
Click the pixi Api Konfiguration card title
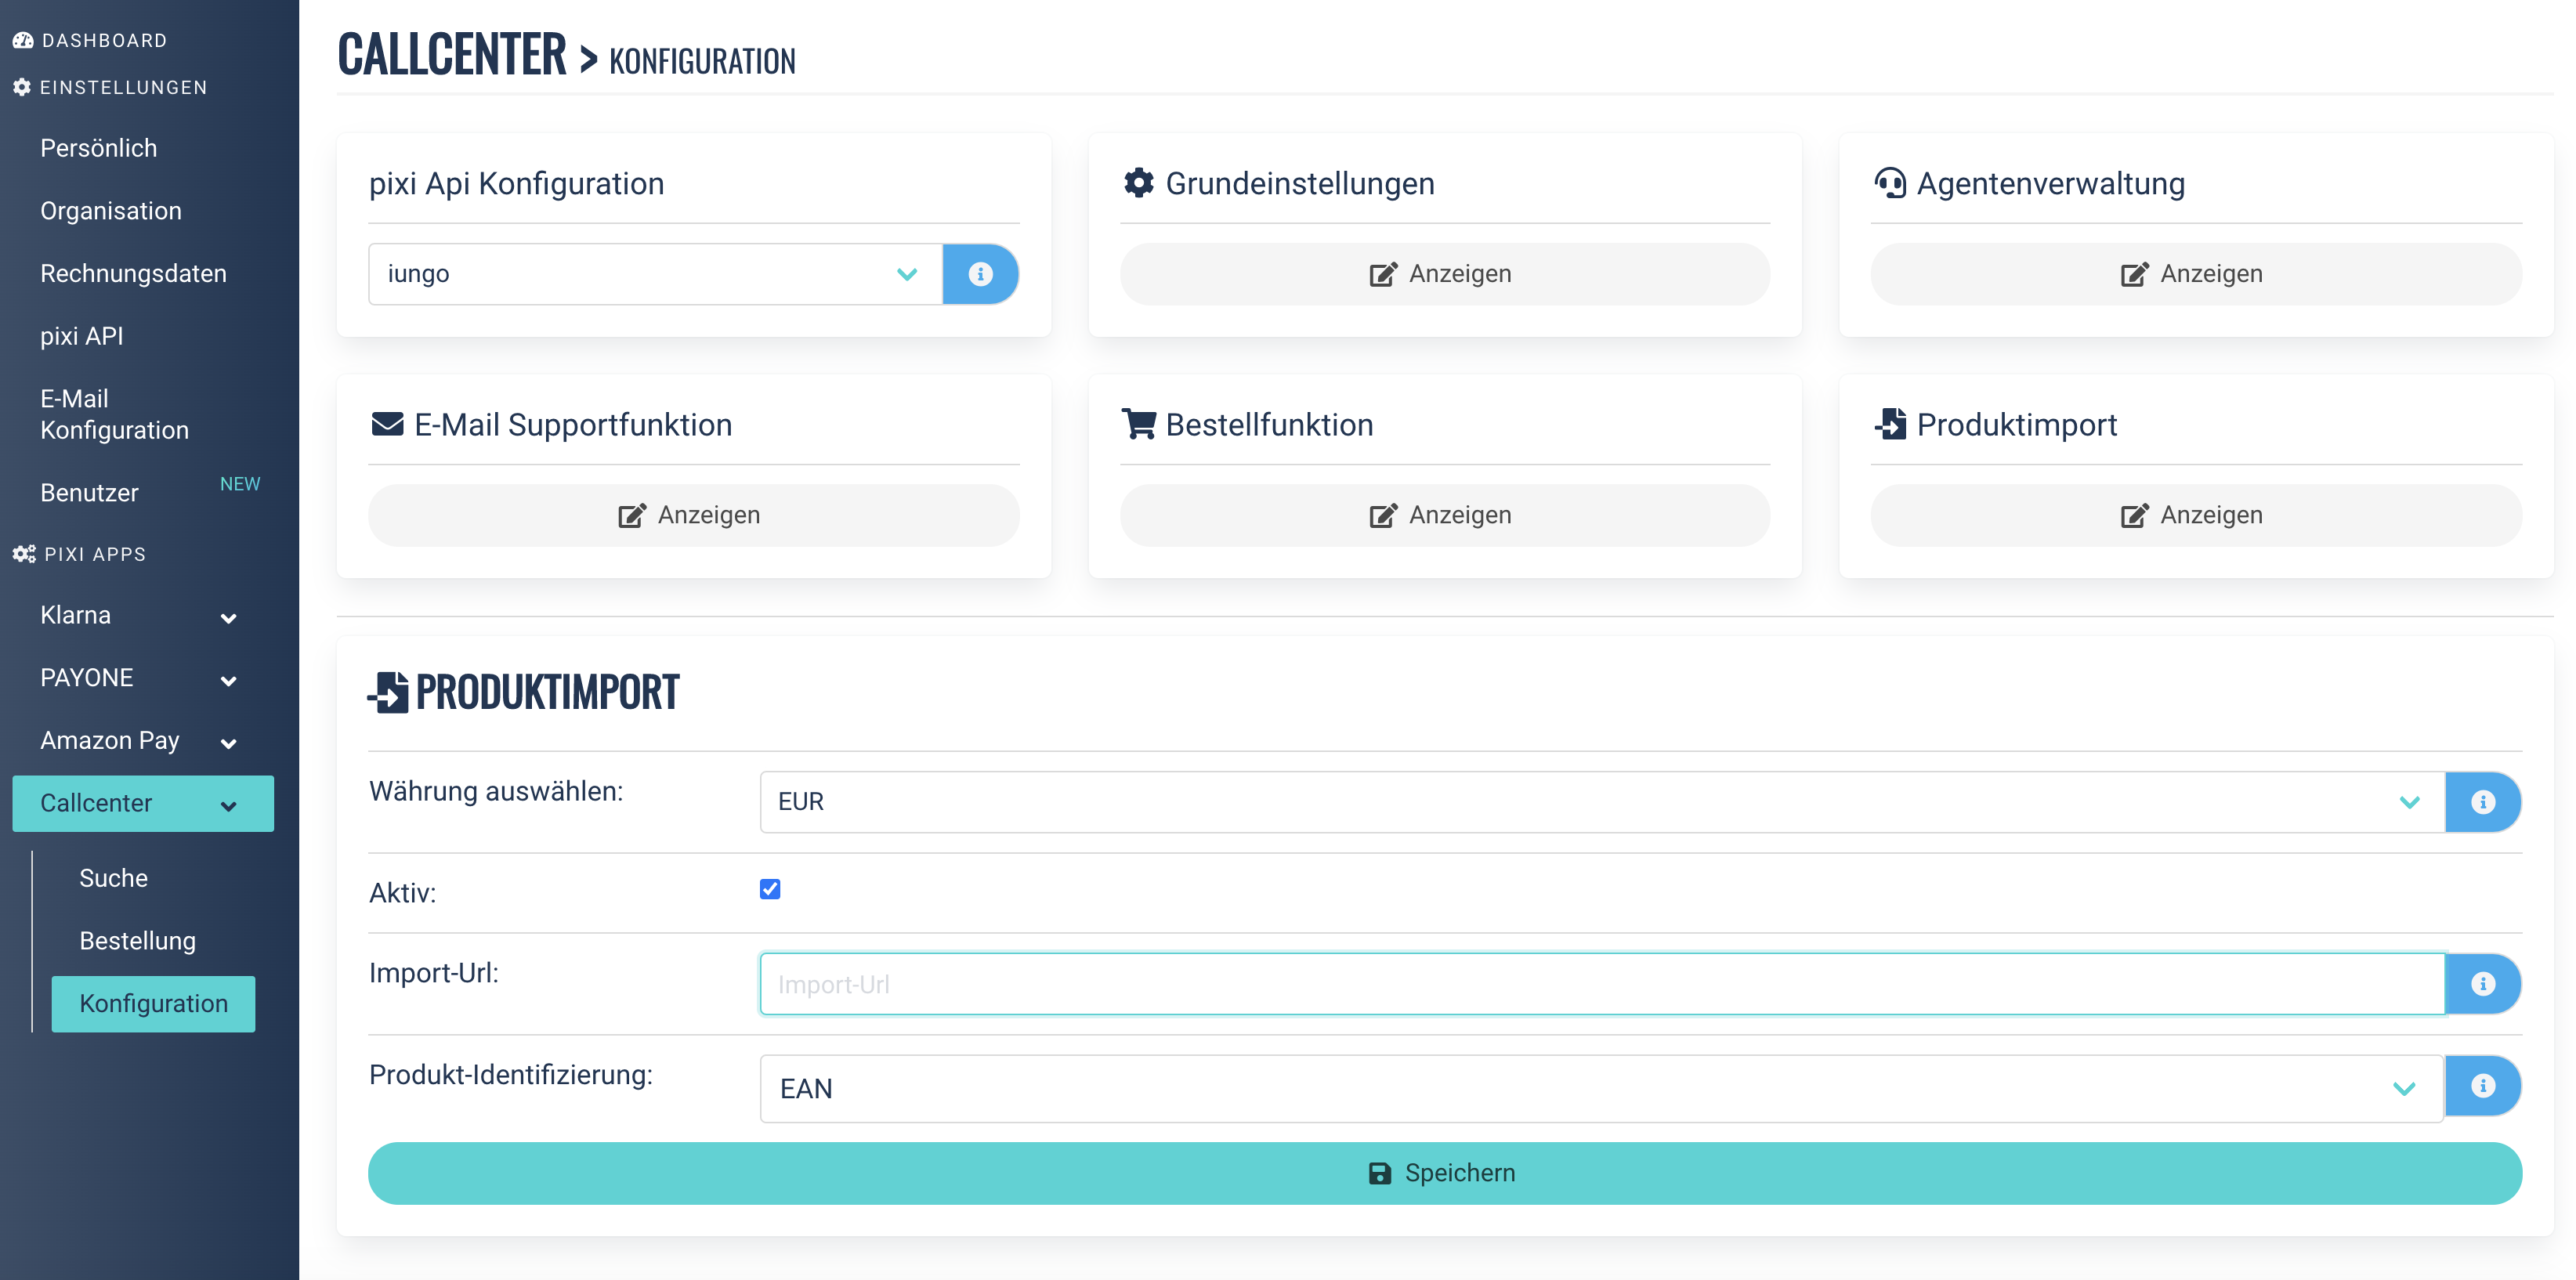coord(517,184)
